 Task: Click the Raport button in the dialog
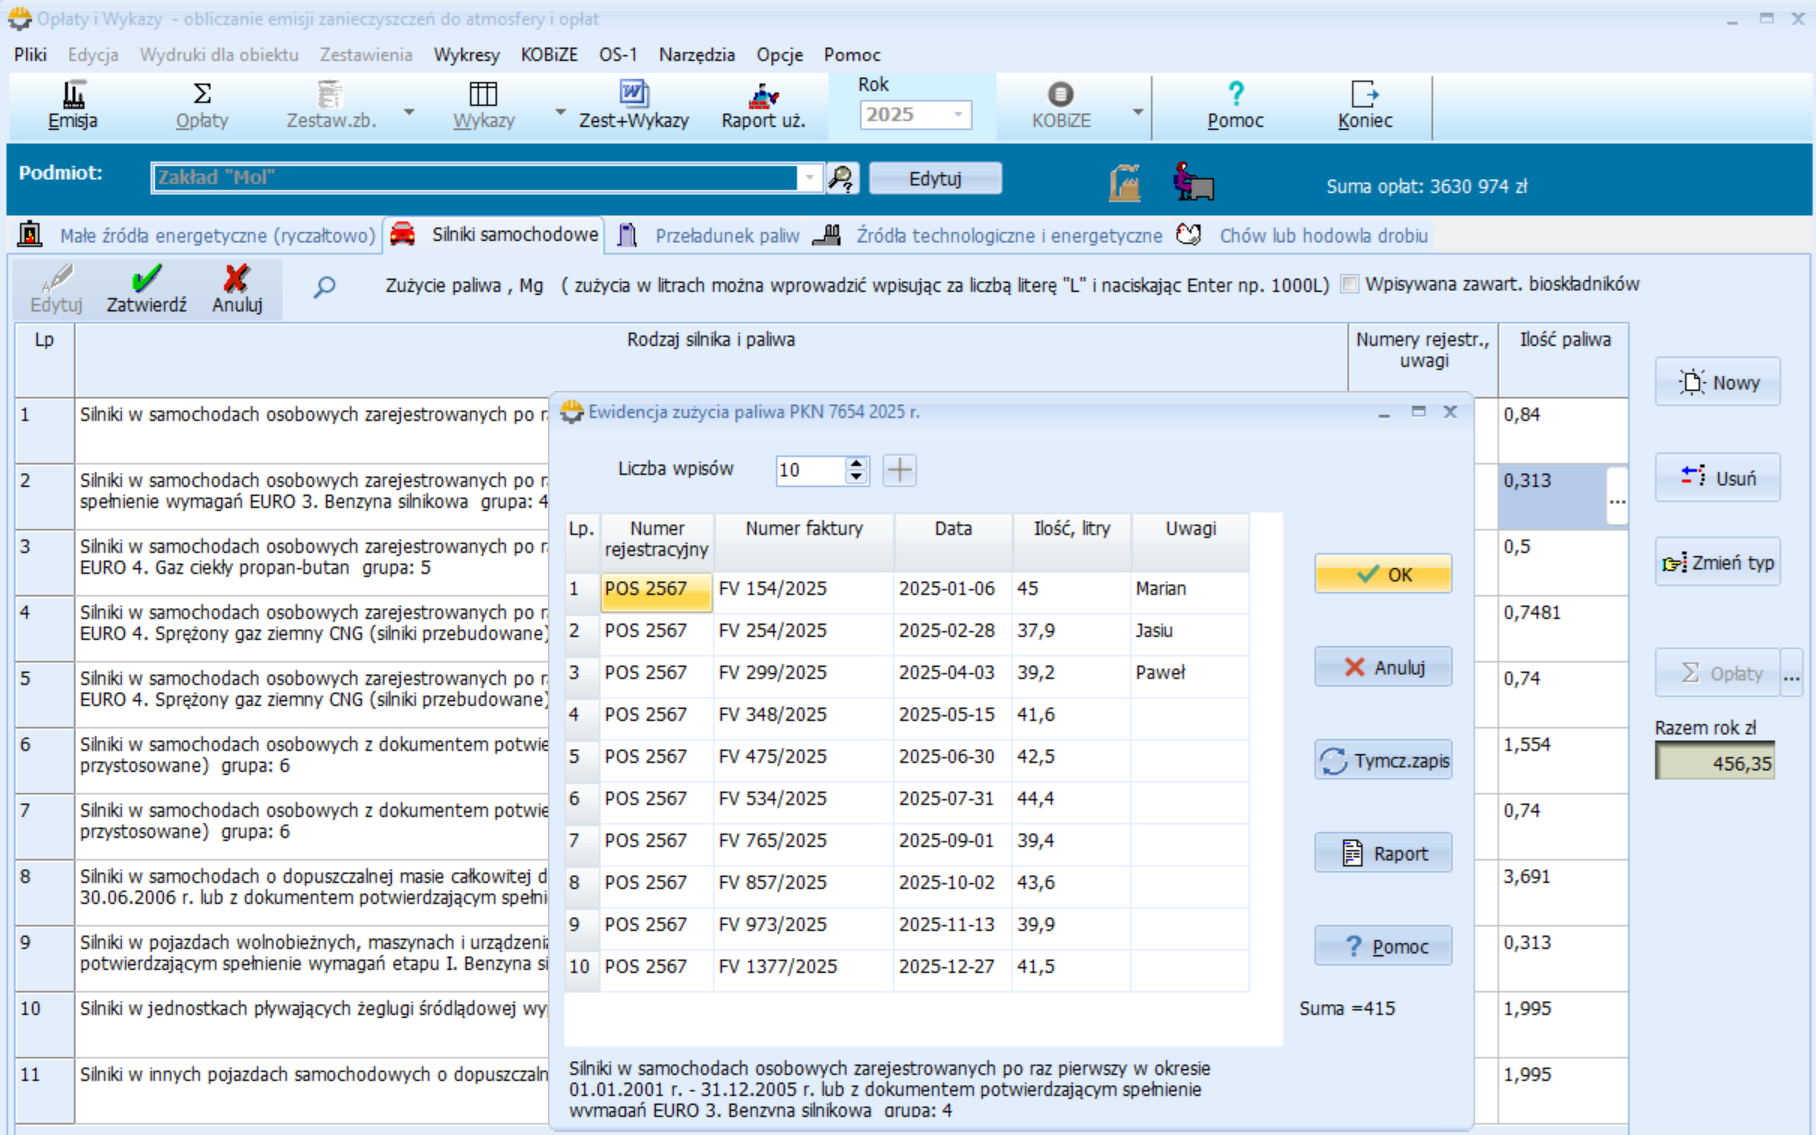(x=1382, y=854)
